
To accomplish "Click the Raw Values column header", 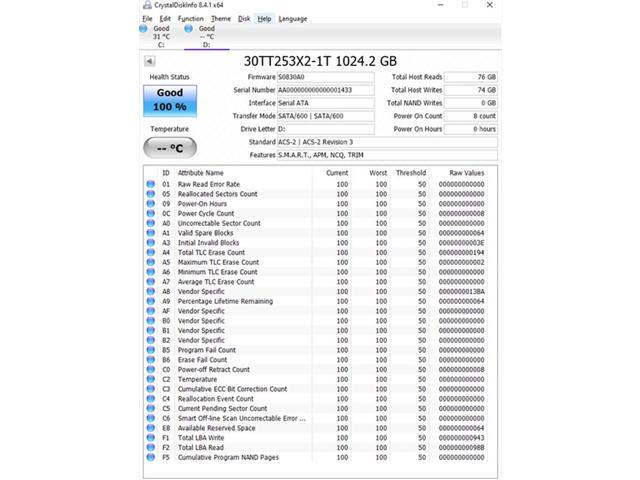I will (466, 173).
